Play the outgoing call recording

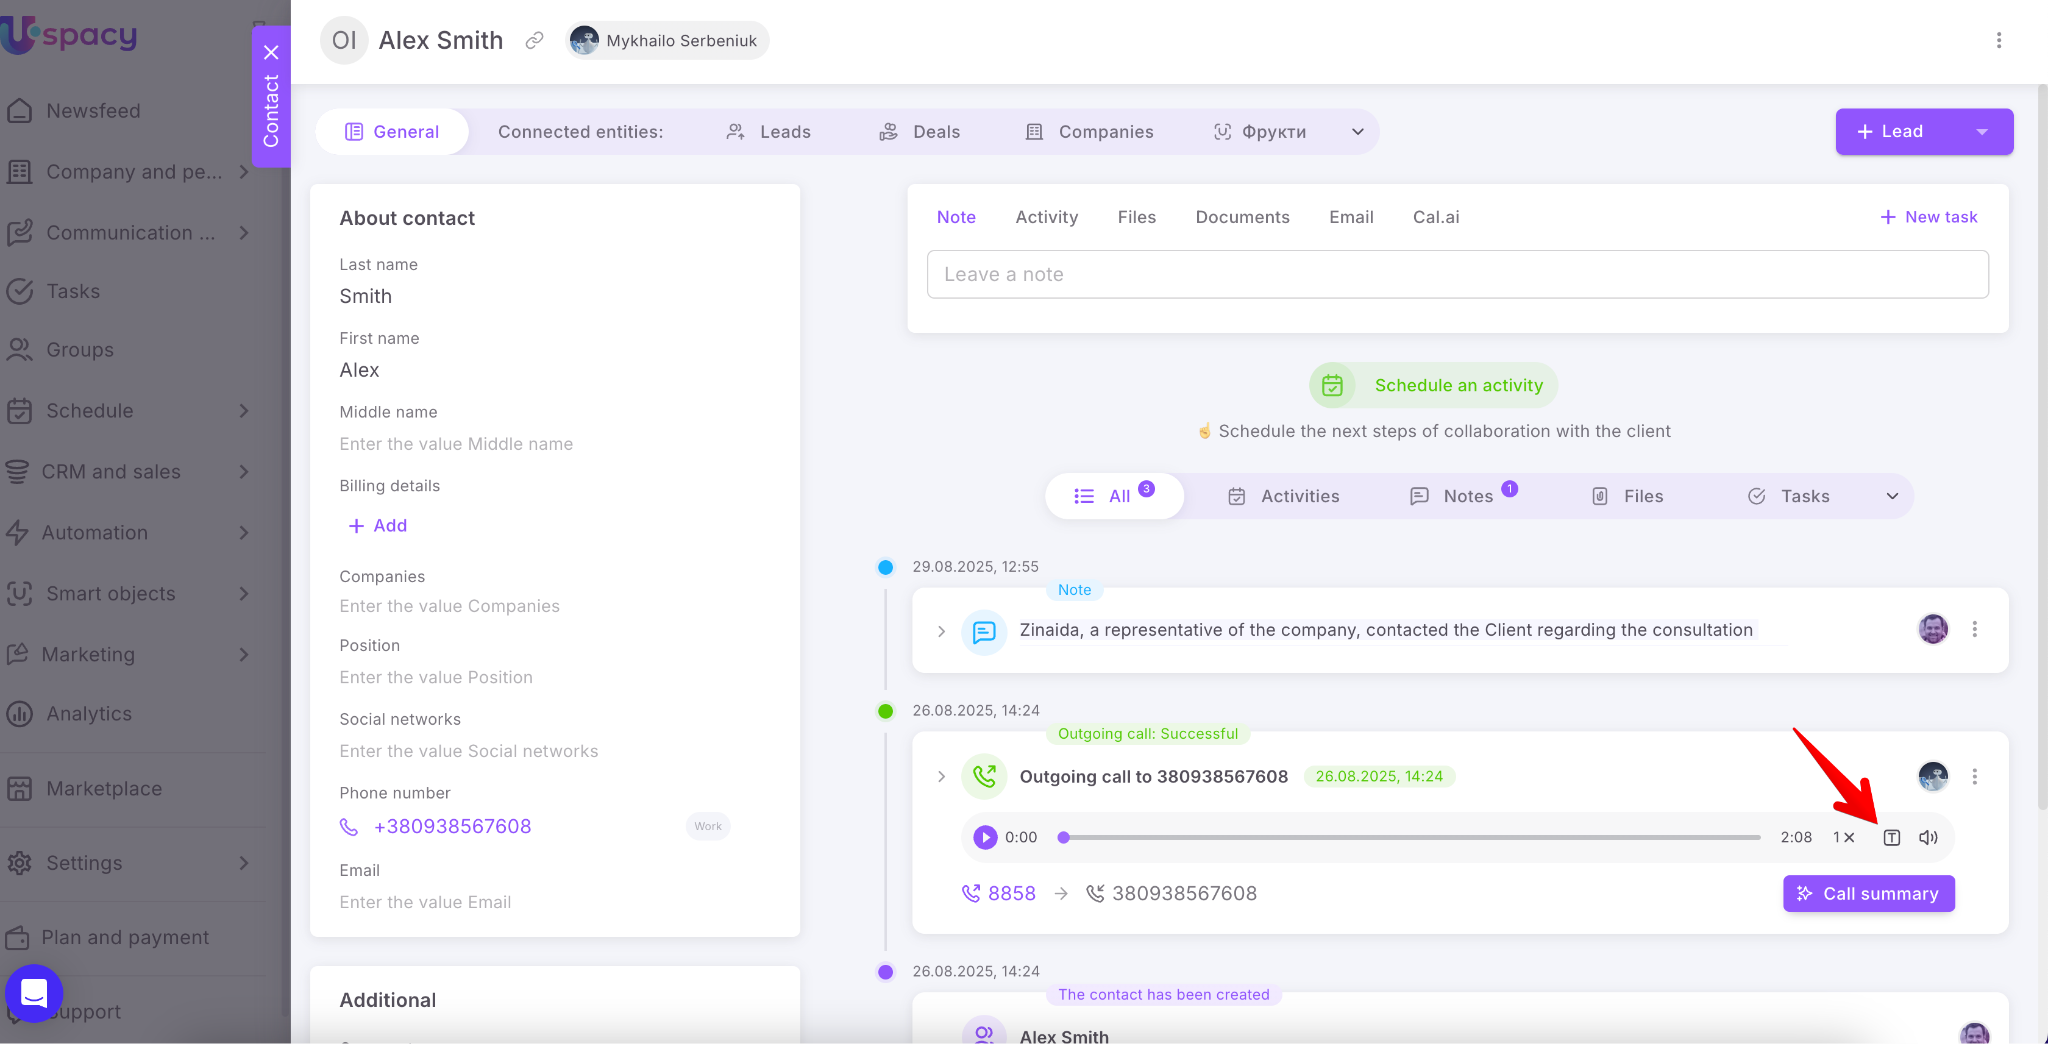point(985,838)
